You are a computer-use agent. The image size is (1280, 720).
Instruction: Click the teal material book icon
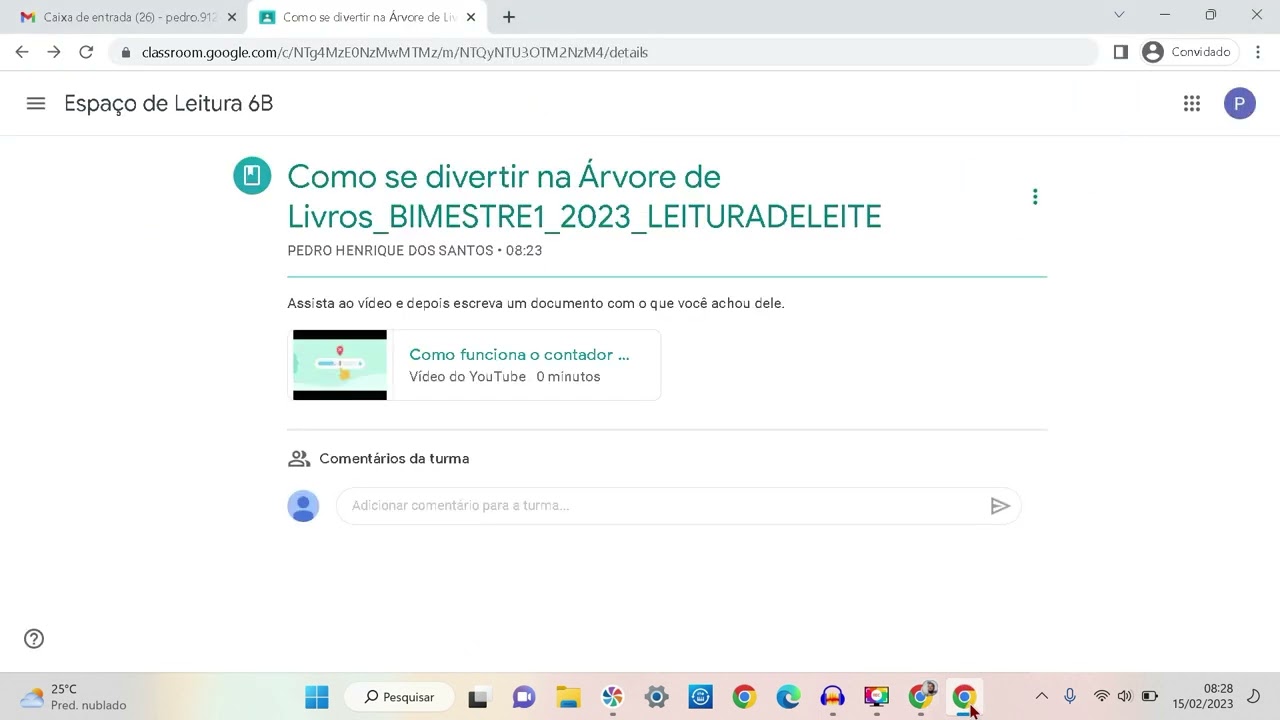(252, 176)
